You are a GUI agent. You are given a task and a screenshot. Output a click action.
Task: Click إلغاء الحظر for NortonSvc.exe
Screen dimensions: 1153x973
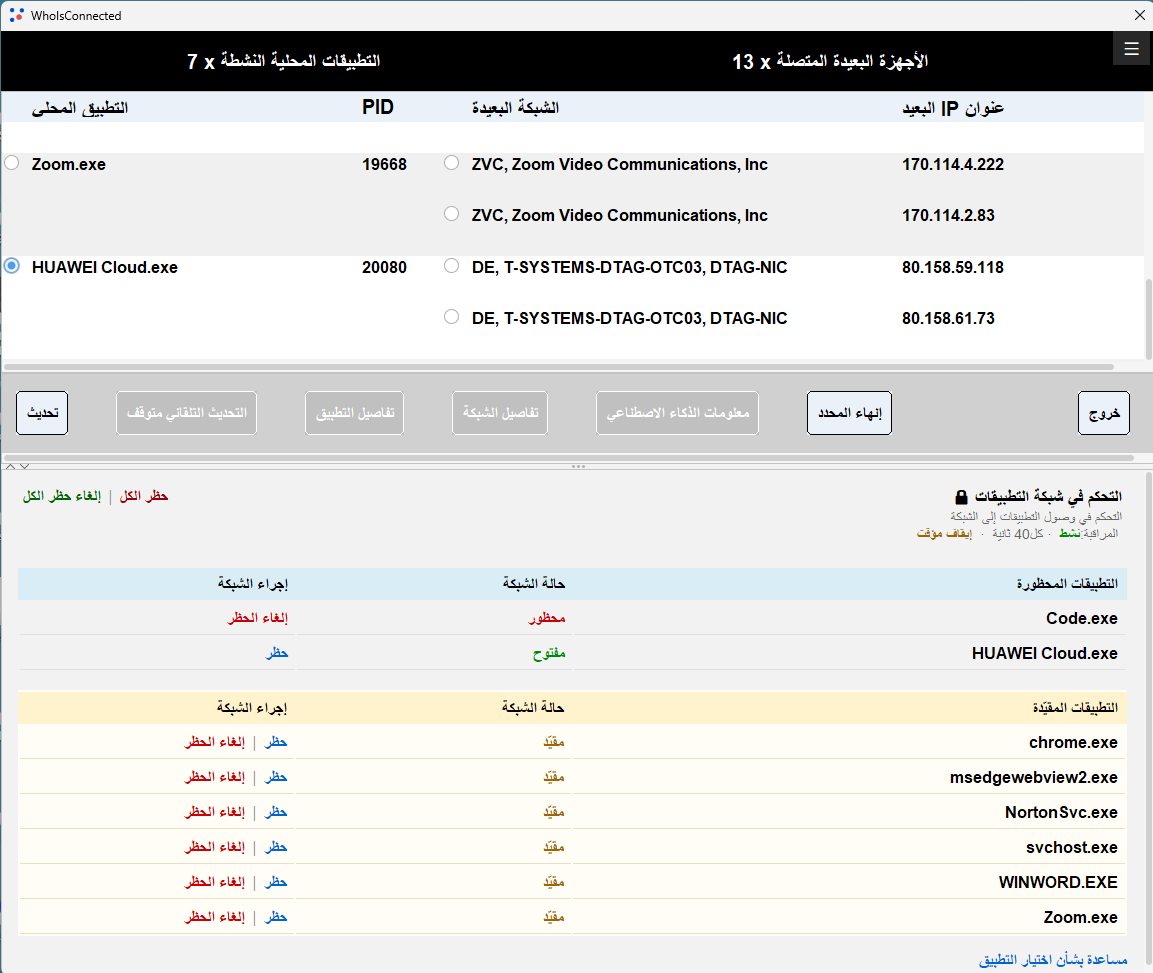215,812
